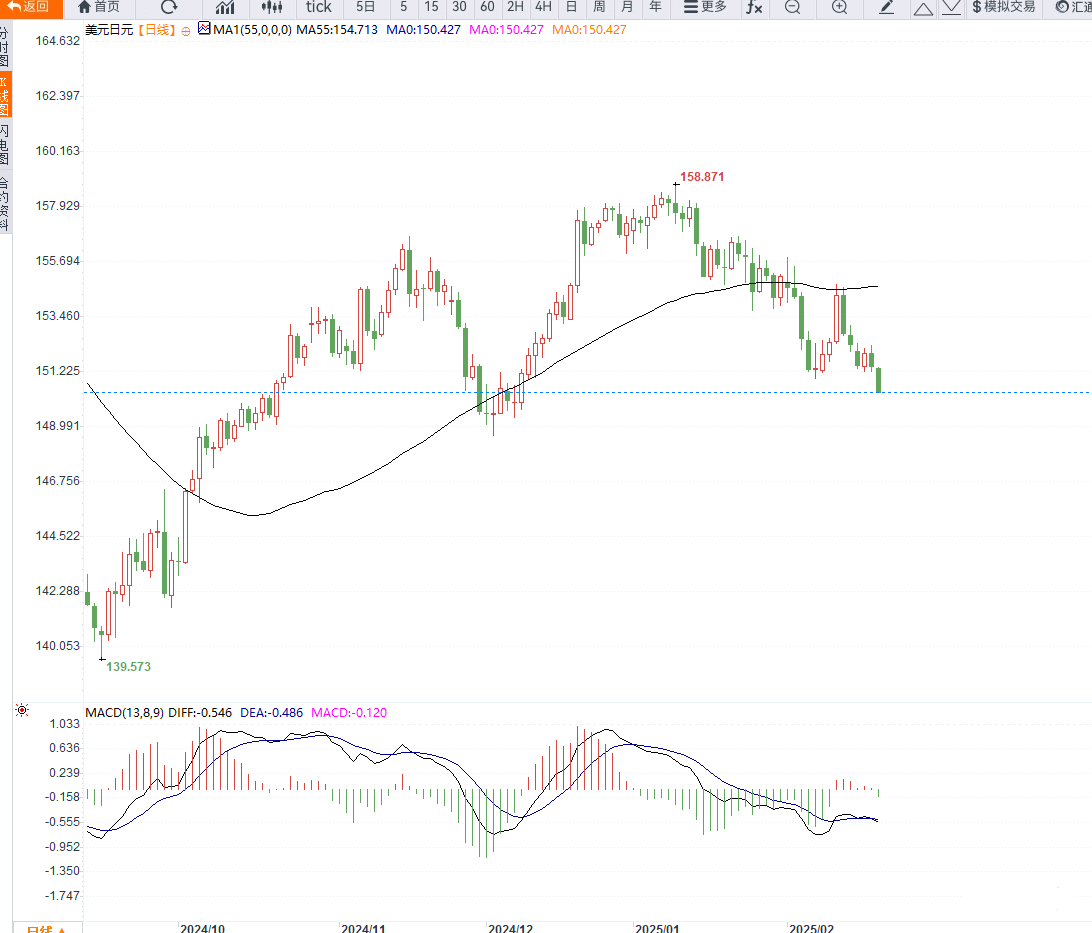Click the up triangle icon in toolbar

(x=923, y=8)
